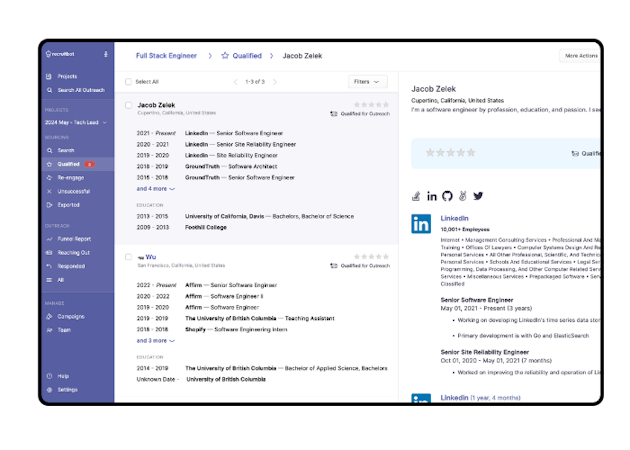Click the University of California, Davis entry
Viewport: 630px width, 450px height.
(269, 216)
